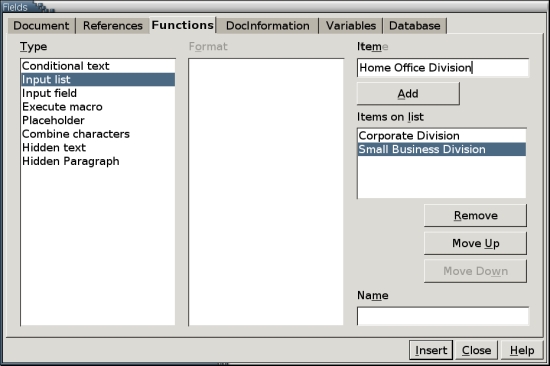Remove the selected list item
This screenshot has width=550, height=366.
(x=475, y=215)
